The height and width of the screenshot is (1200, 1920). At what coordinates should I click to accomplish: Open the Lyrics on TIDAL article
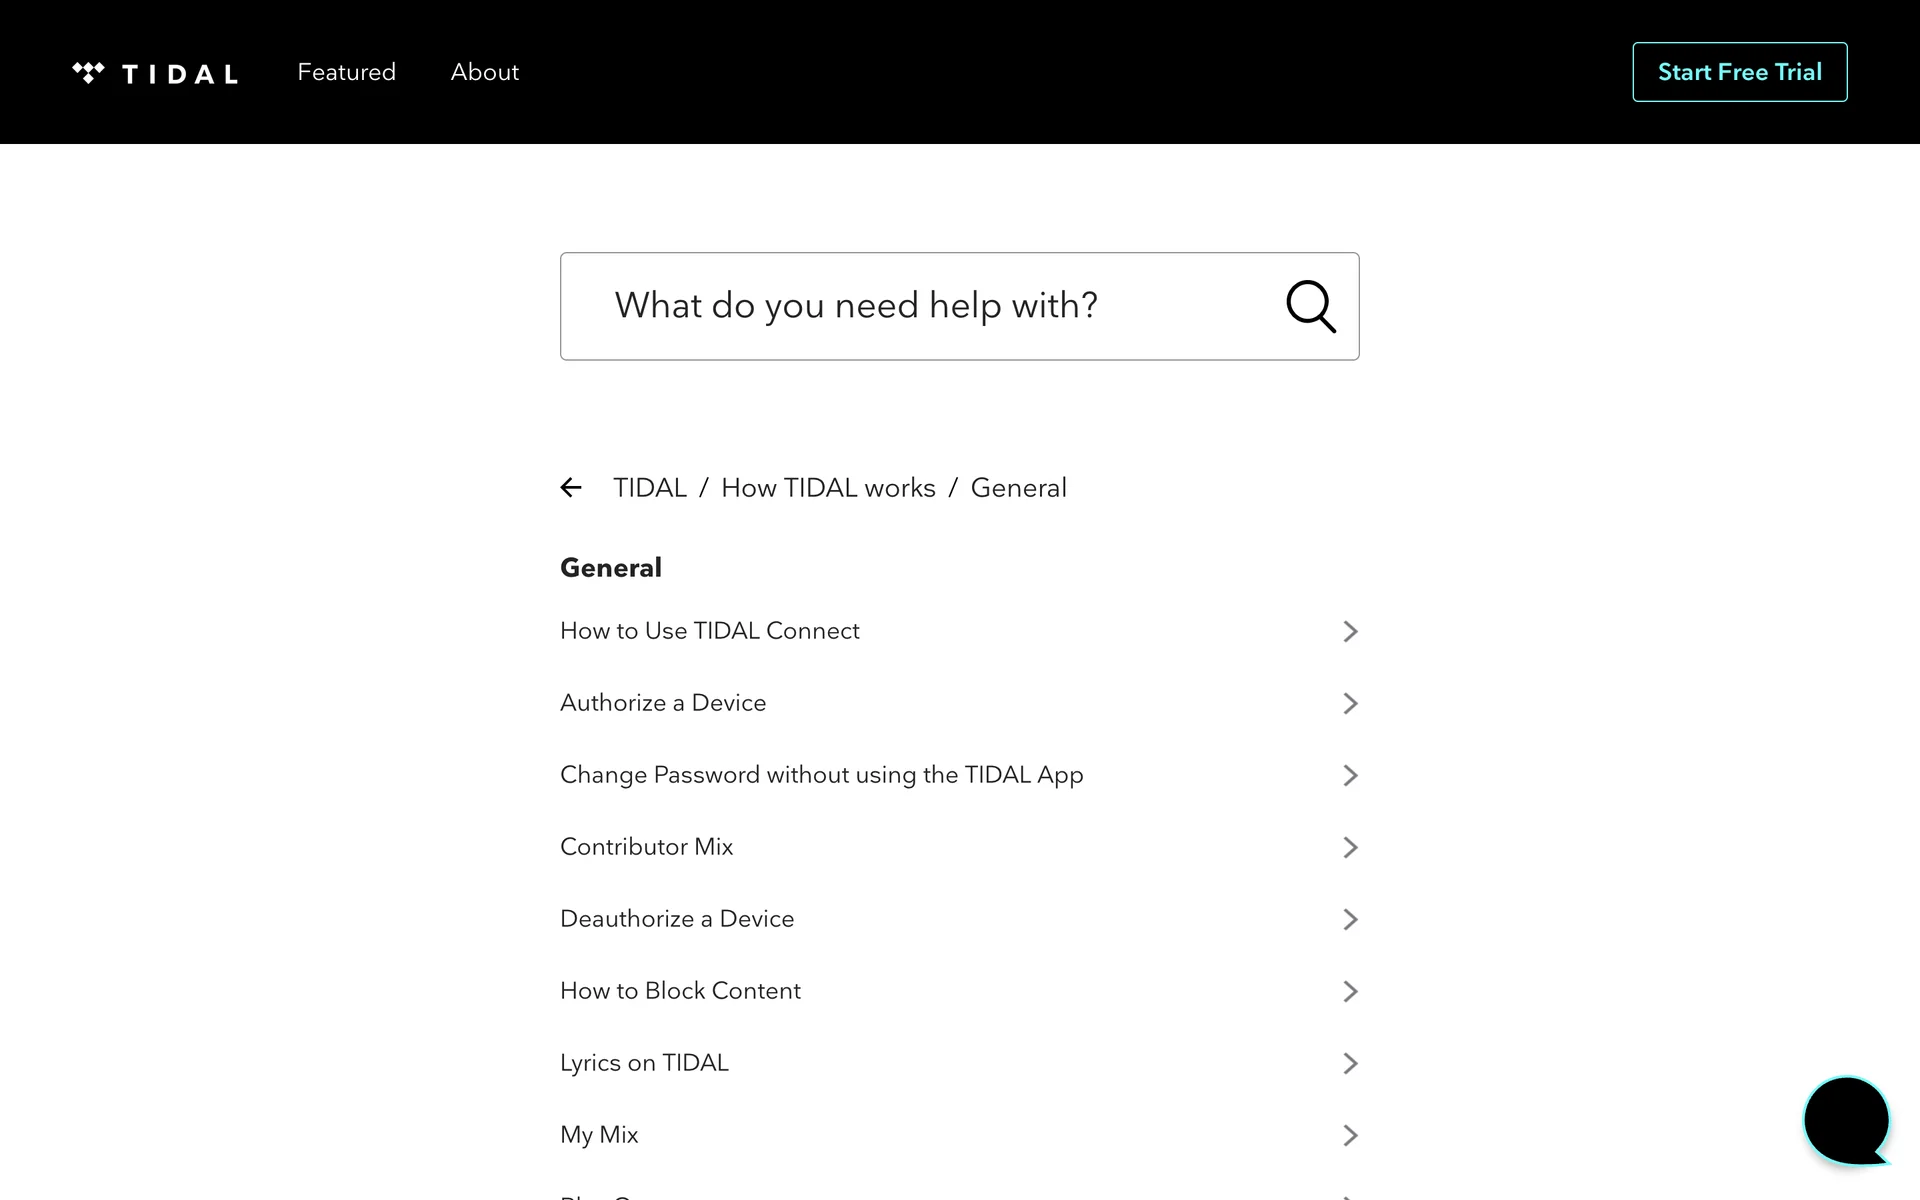pyautogui.click(x=644, y=1063)
